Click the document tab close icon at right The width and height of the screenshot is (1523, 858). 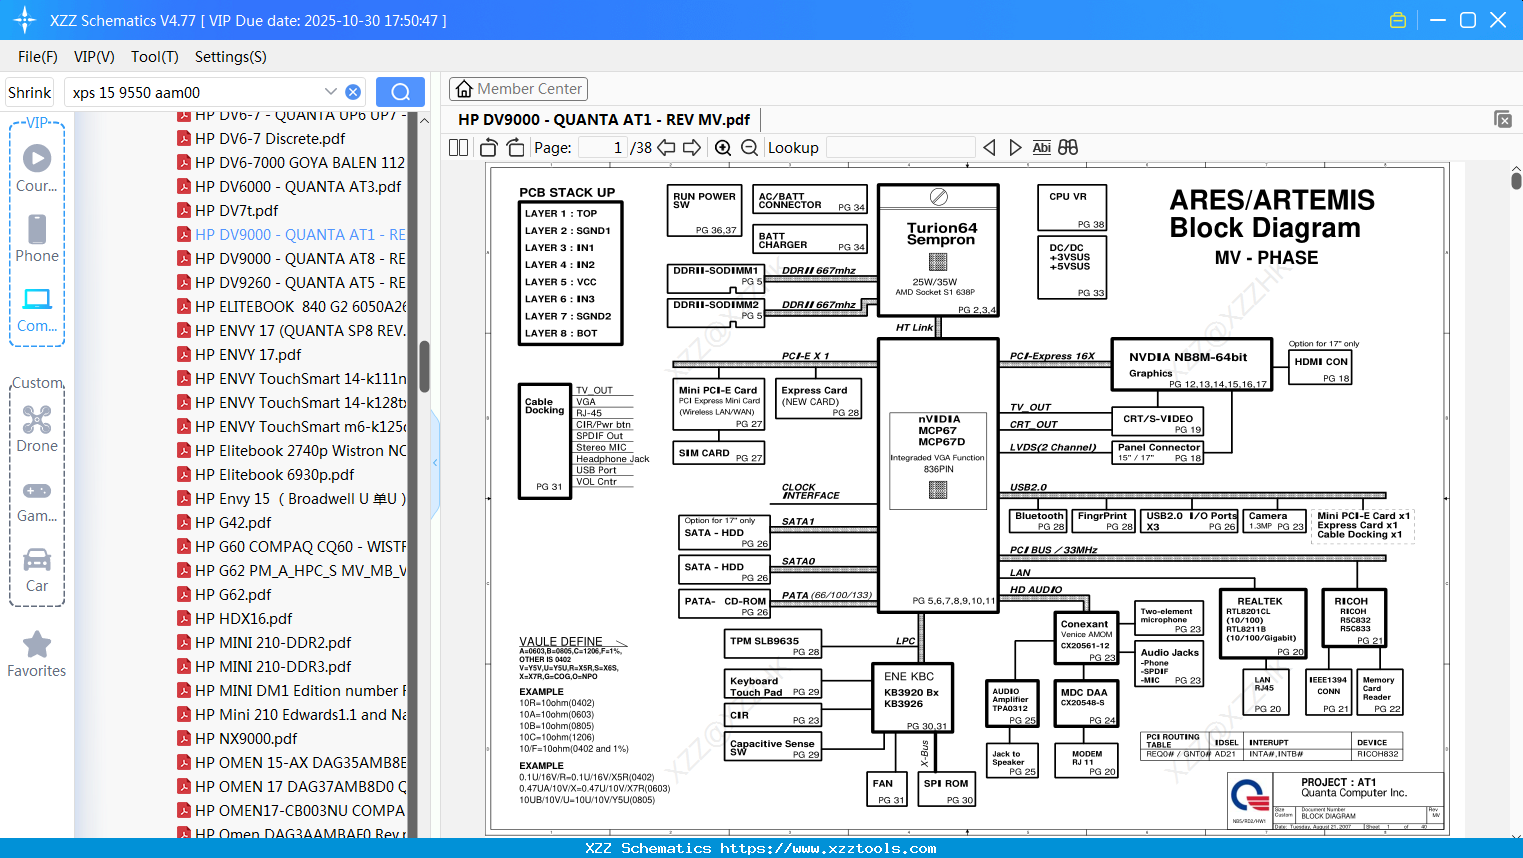[1503, 119]
